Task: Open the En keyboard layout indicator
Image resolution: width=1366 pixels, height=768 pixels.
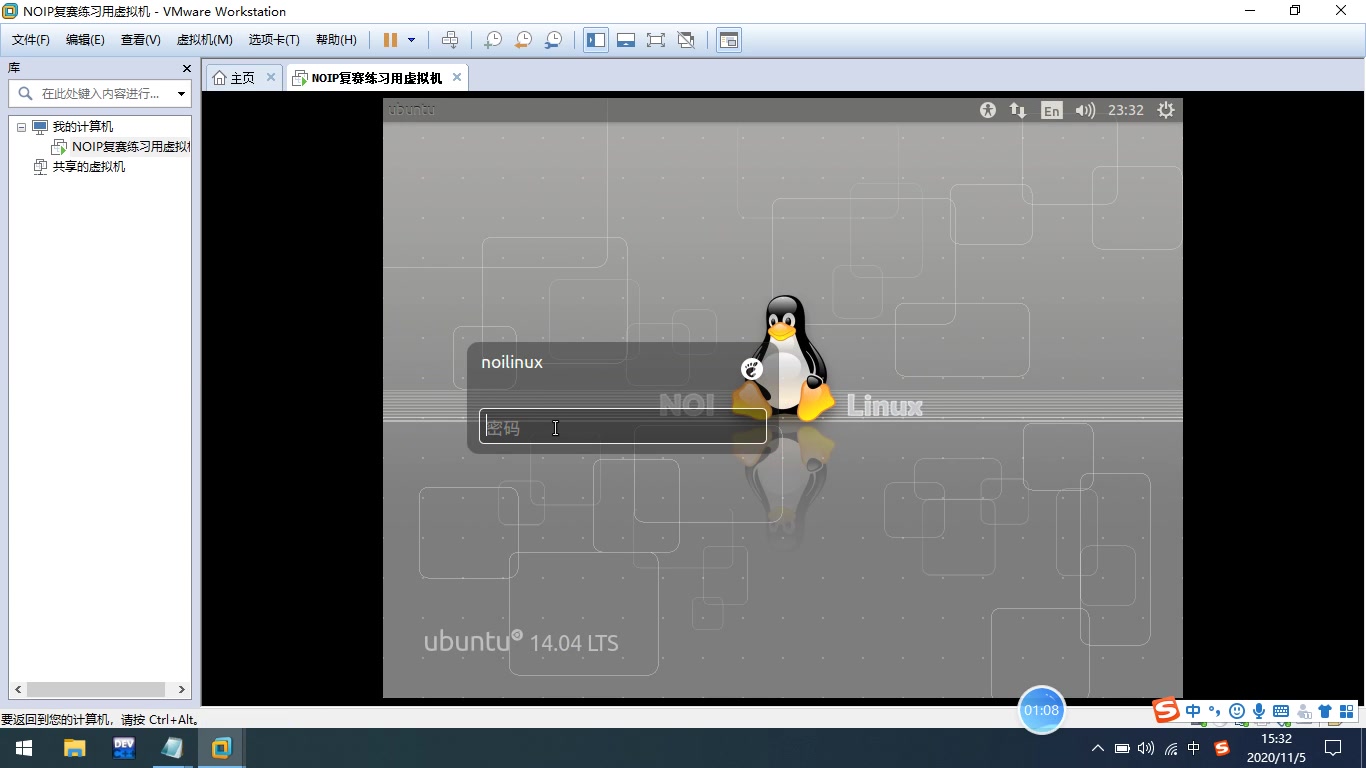Action: coord(1051,111)
